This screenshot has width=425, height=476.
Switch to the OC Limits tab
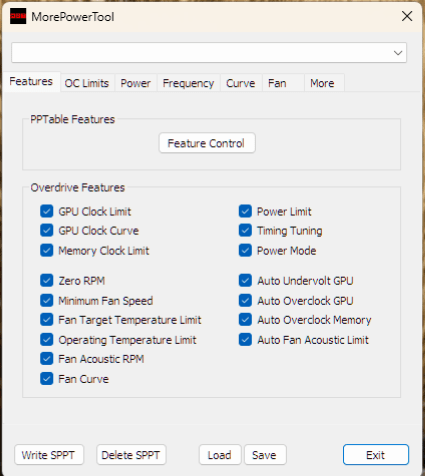point(87,83)
